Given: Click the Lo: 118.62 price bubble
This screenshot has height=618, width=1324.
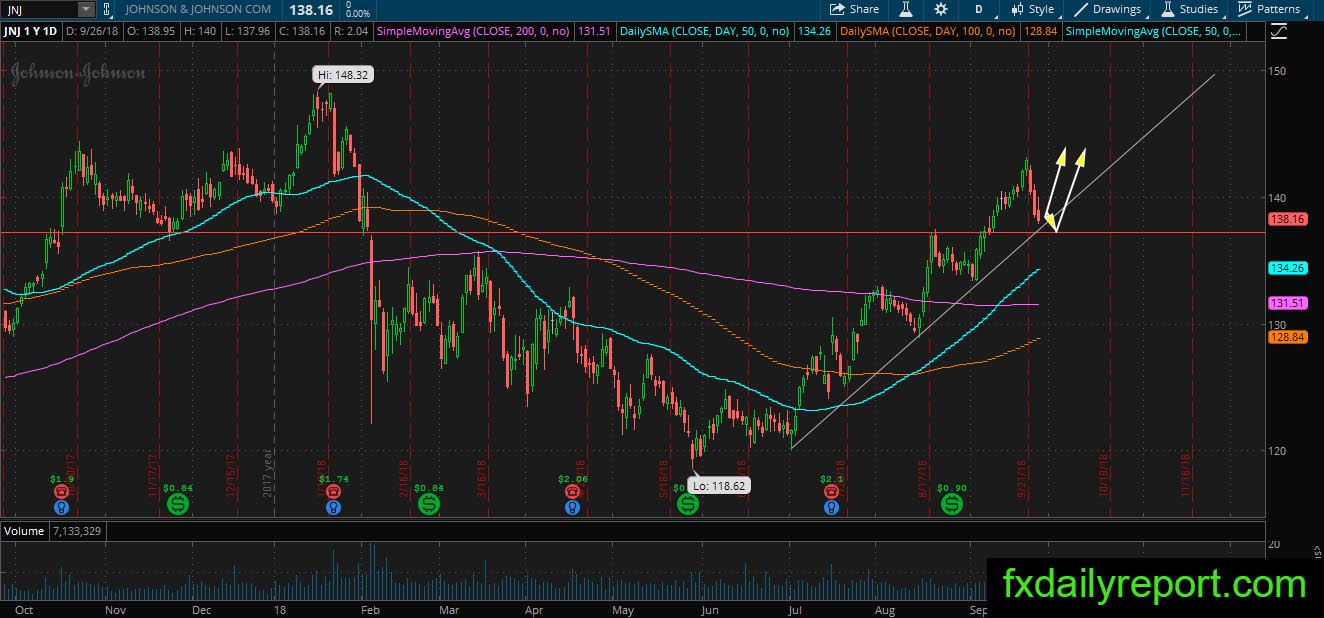Looking at the screenshot, I should coord(720,485).
